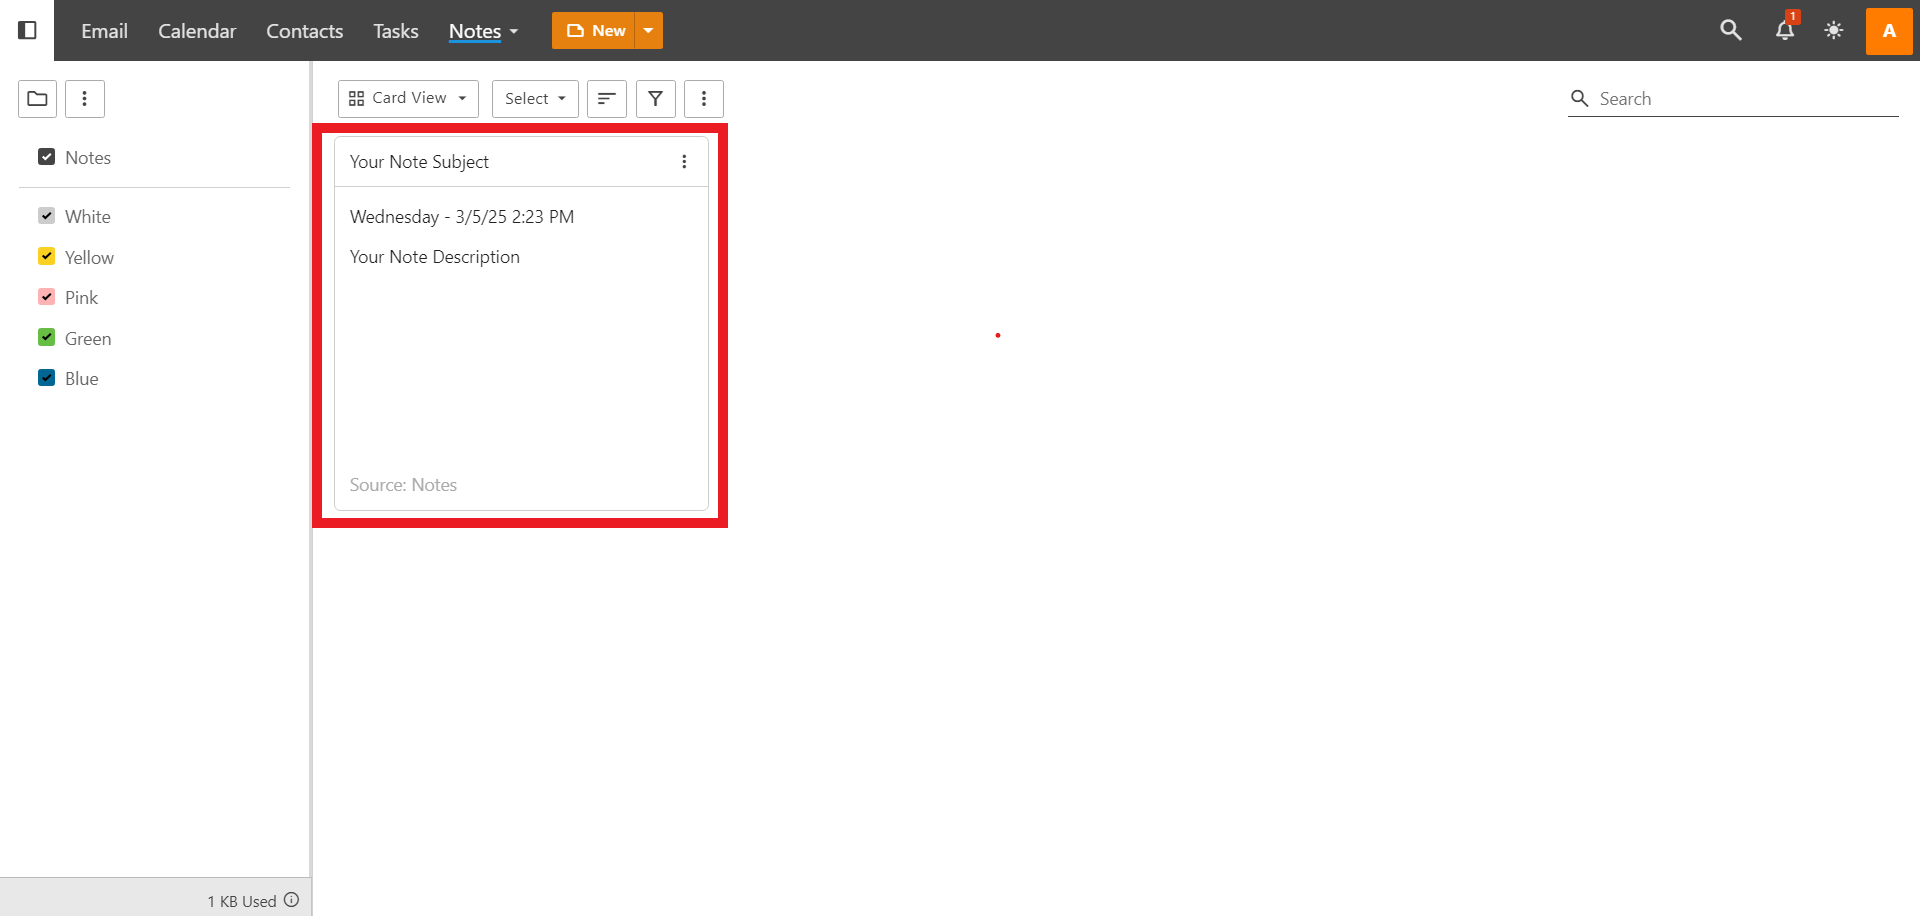Toggle the light/dark theme sun icon
Screen dimensions: 1920x916
coord(1833,30)
